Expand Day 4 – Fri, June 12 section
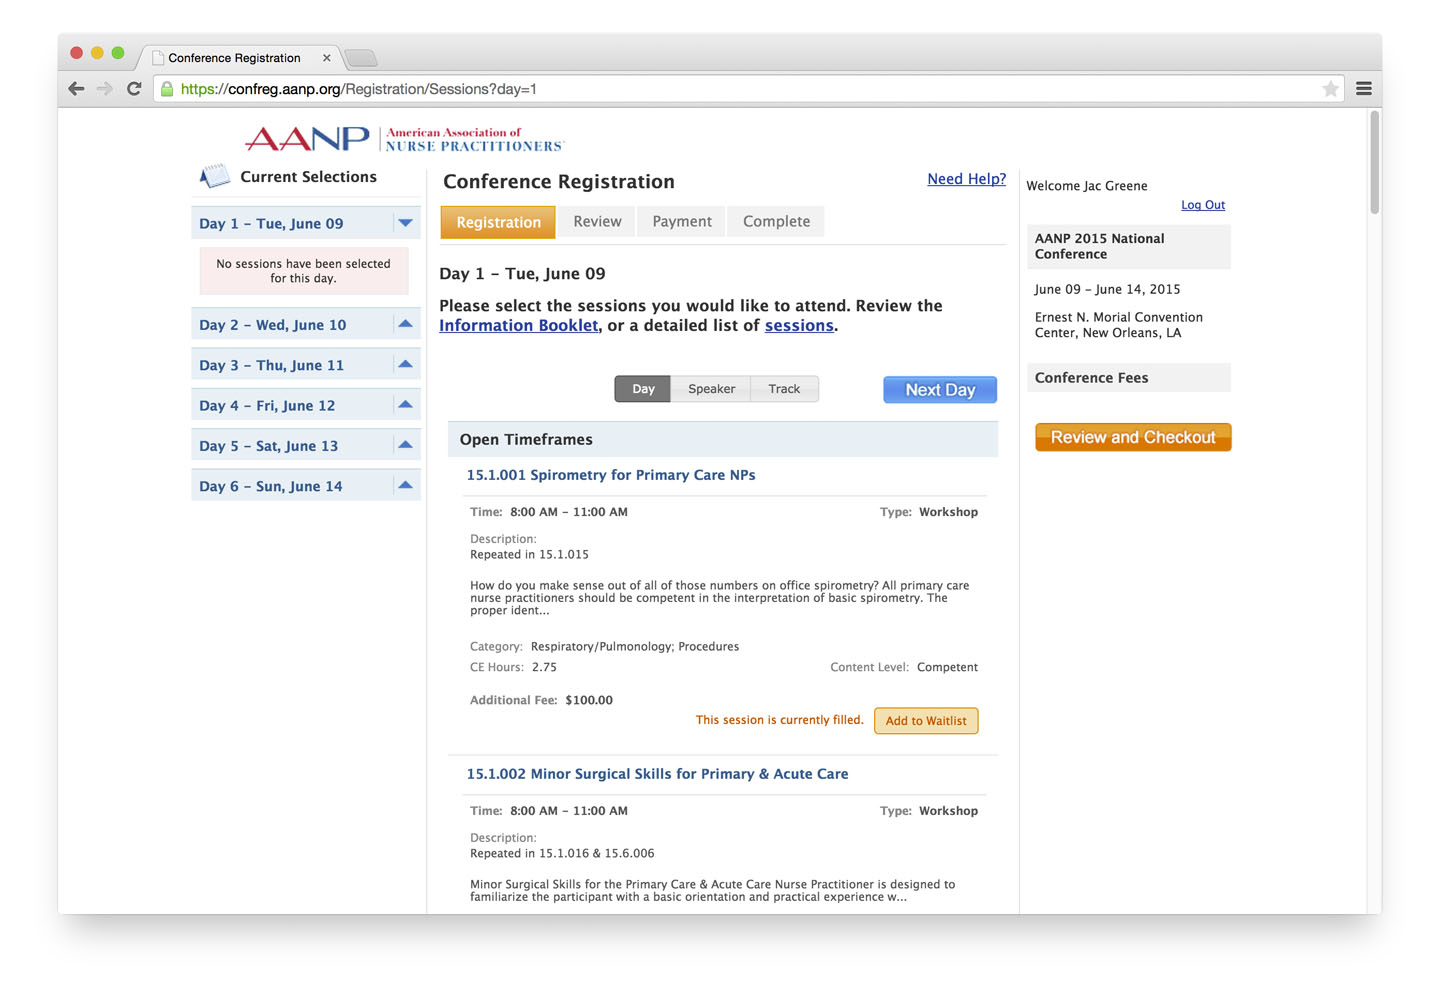This screenshot has height=997, width=1440. click(x=405, y=405)
